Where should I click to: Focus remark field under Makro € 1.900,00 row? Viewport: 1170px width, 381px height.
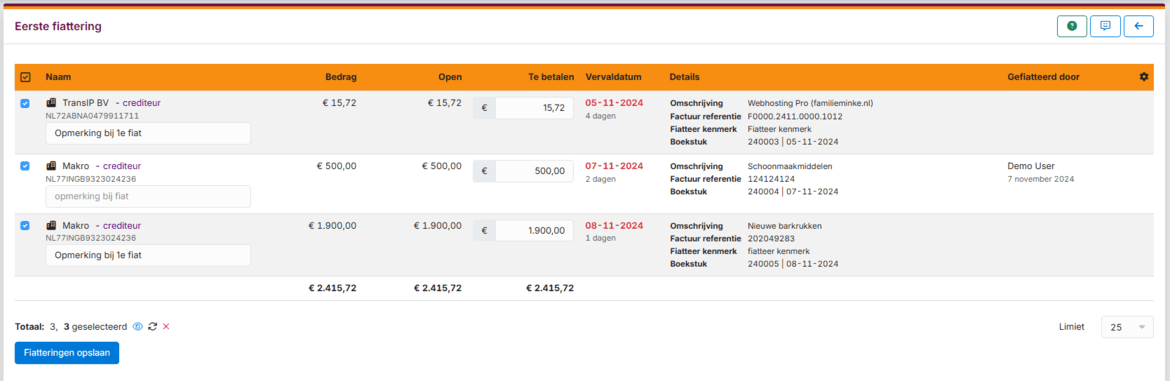tap(148, 255)
